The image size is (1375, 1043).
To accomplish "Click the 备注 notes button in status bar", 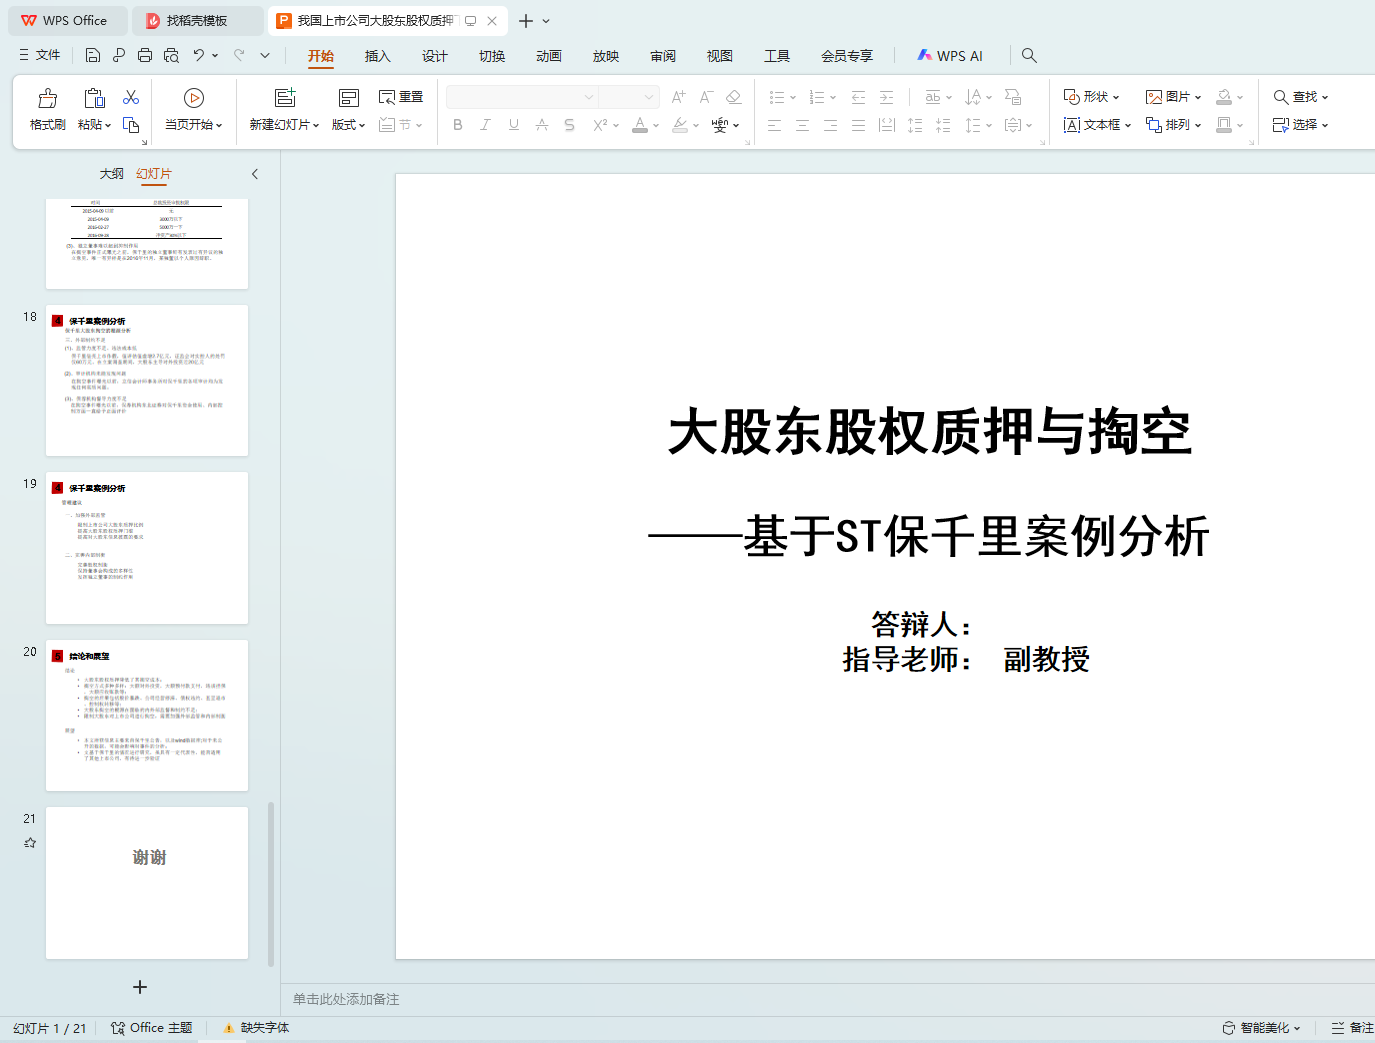I will (x=1352, y=1028).
